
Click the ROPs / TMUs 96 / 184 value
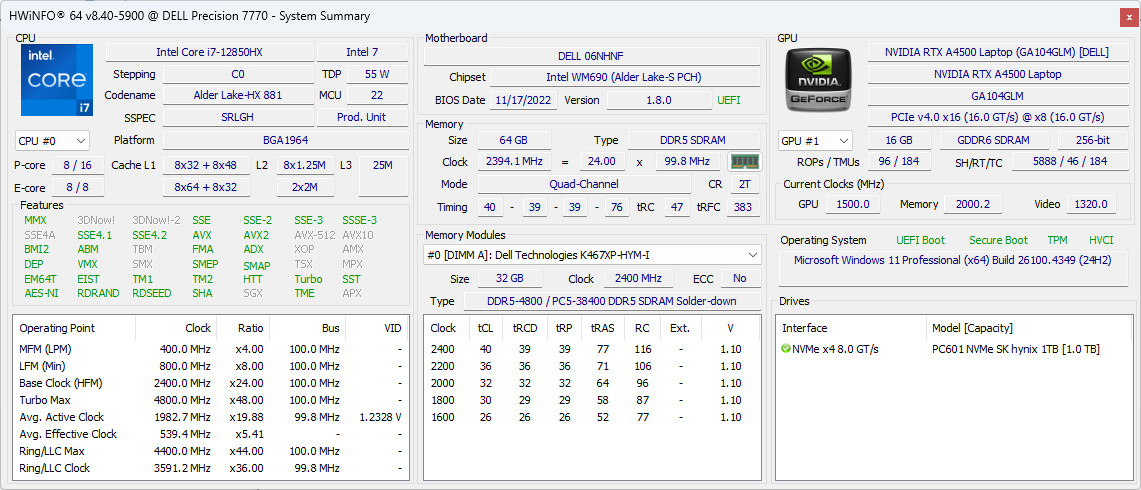899,162
